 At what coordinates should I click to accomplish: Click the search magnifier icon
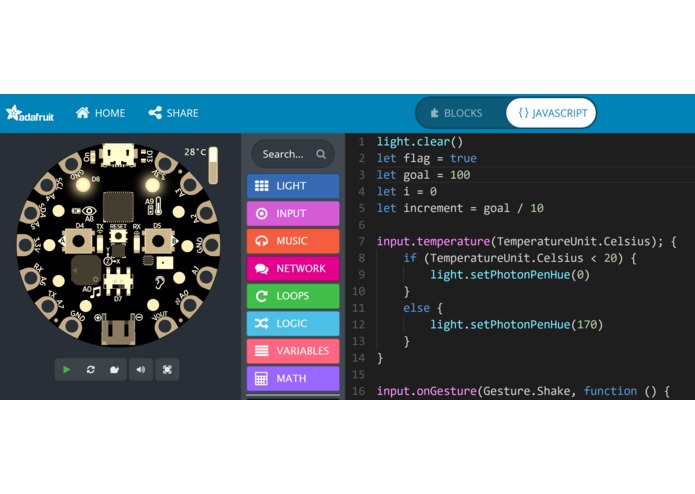coord(321,154)
